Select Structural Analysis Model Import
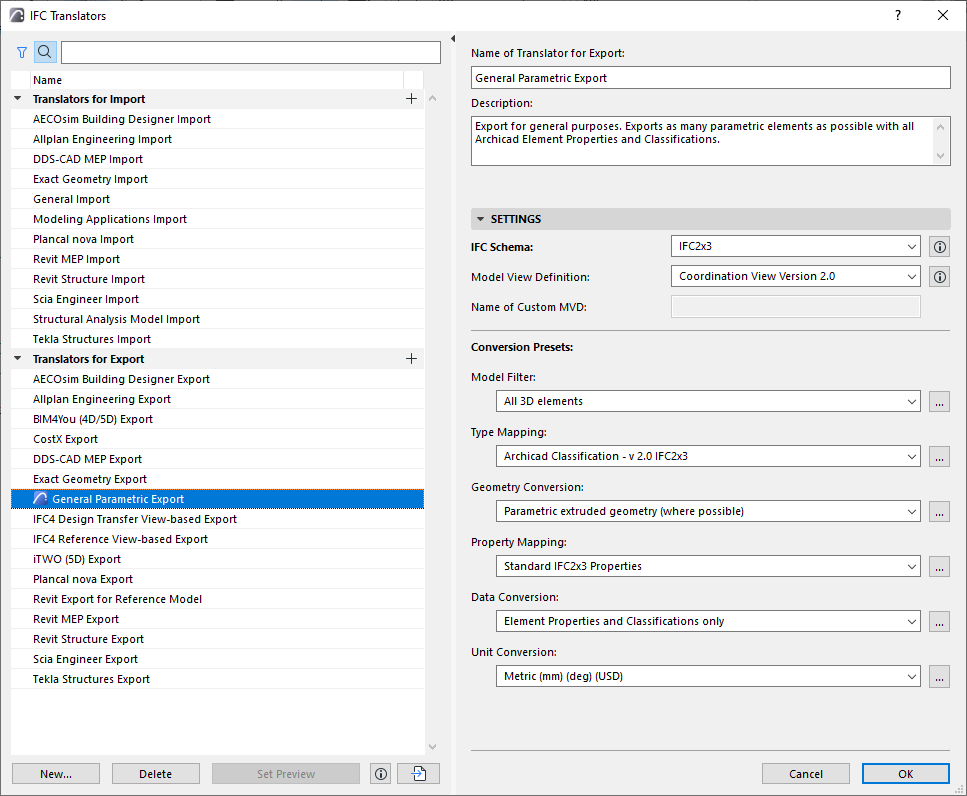967x796 pixels. [x=217, y=319]
